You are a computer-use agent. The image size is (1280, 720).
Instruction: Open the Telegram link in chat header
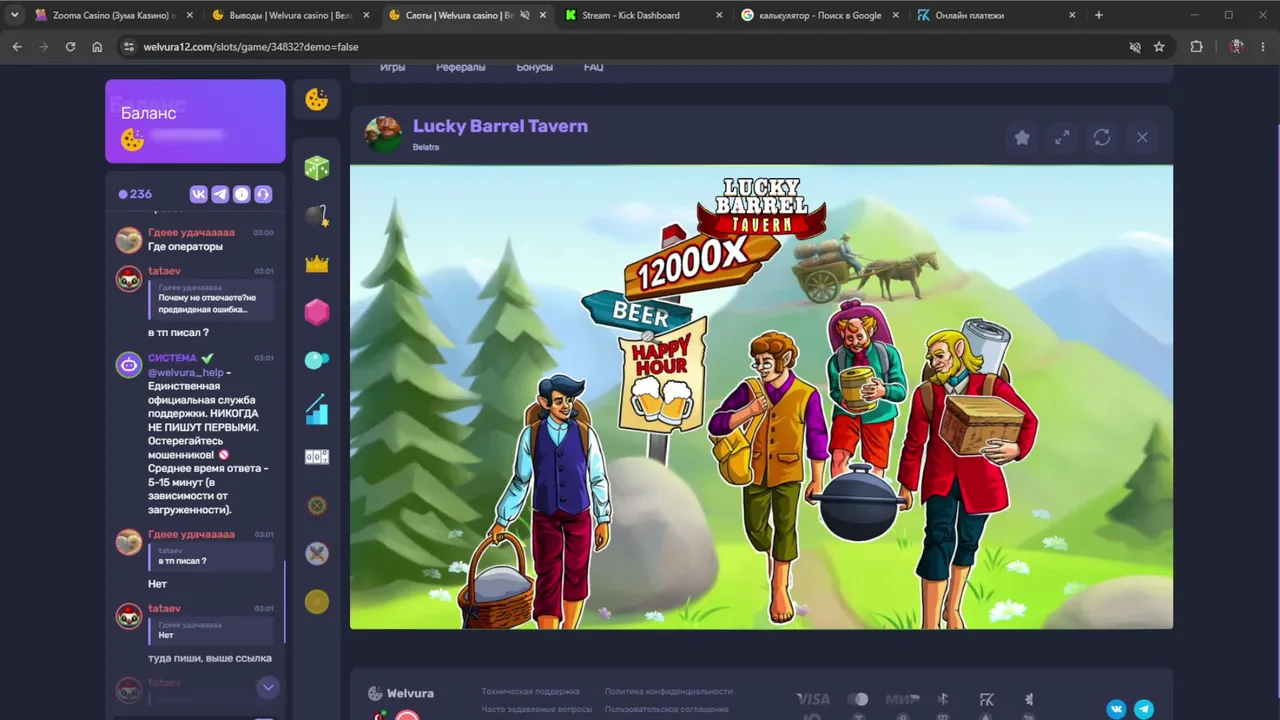pos(220,194)
